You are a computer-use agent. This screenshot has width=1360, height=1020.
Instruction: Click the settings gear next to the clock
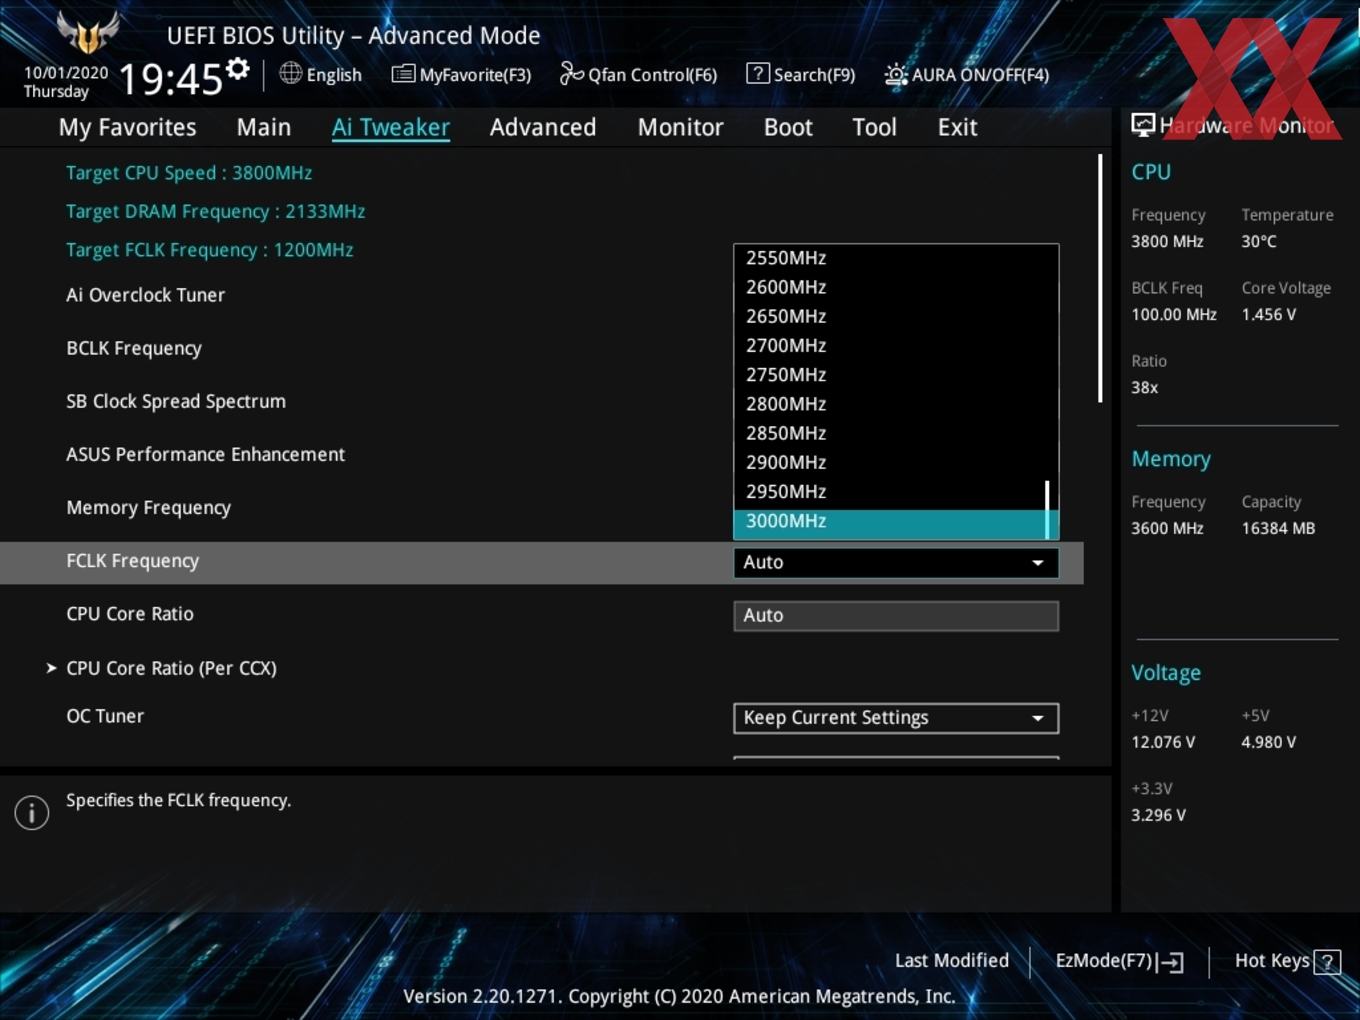click(x=237, y=69)
